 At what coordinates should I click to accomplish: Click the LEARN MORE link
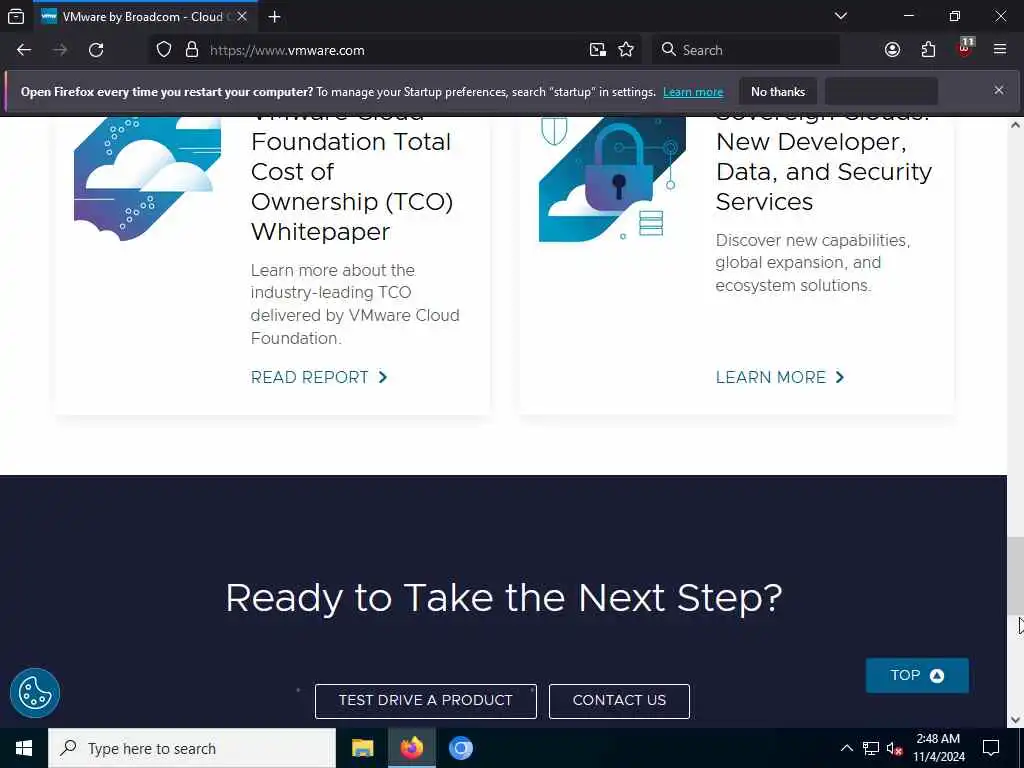(x=780, y=377)
